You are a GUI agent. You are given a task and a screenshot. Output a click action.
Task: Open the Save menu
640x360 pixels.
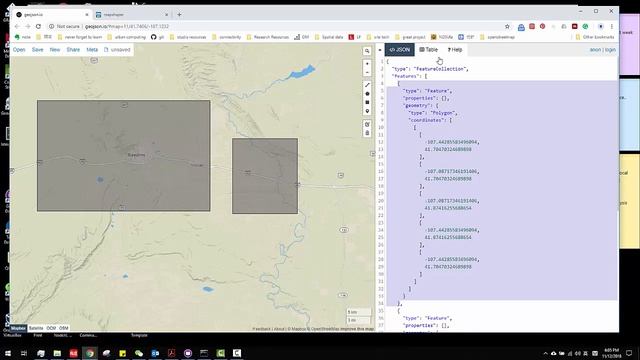pos(38,50)
